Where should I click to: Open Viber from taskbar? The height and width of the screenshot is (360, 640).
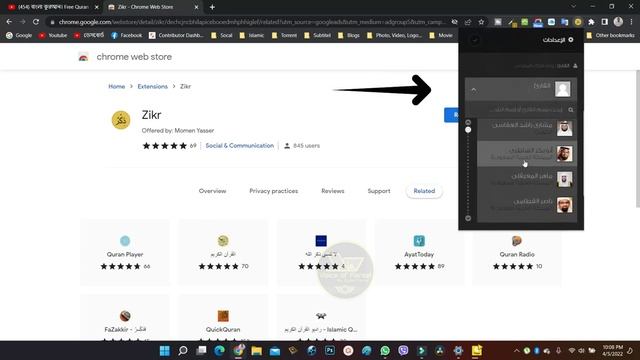[x=403, y=351]
